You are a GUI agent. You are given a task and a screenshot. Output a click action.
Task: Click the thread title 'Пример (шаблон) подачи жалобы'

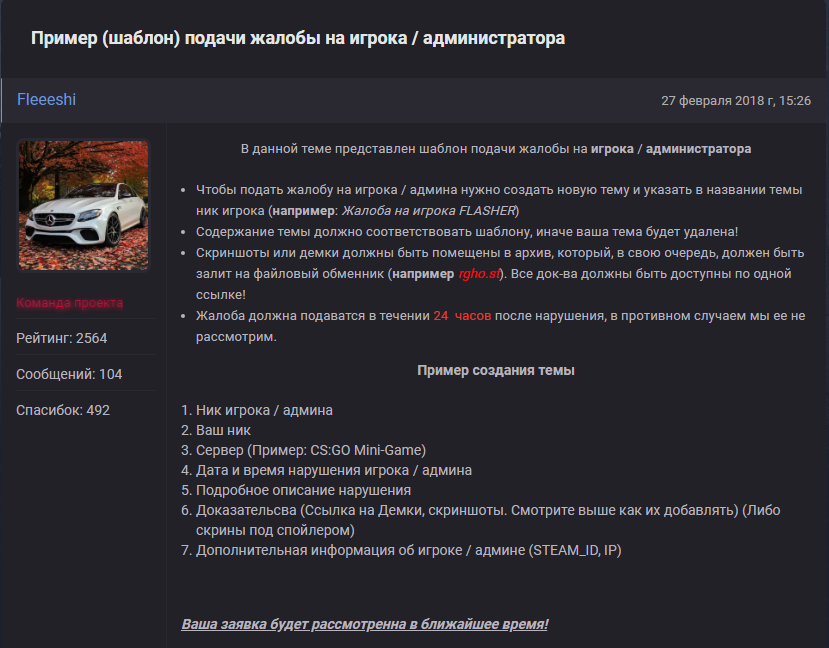tap(298, 38)
